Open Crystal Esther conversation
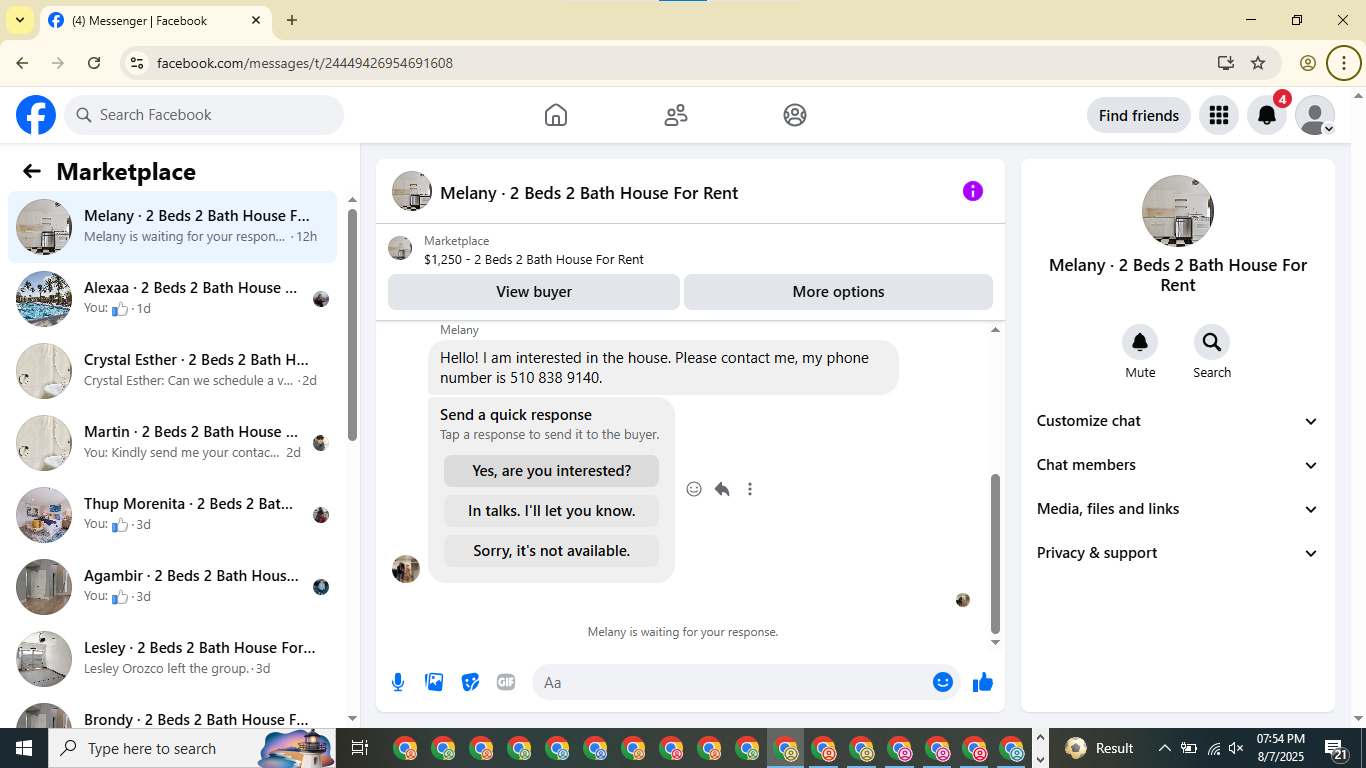 173,371
